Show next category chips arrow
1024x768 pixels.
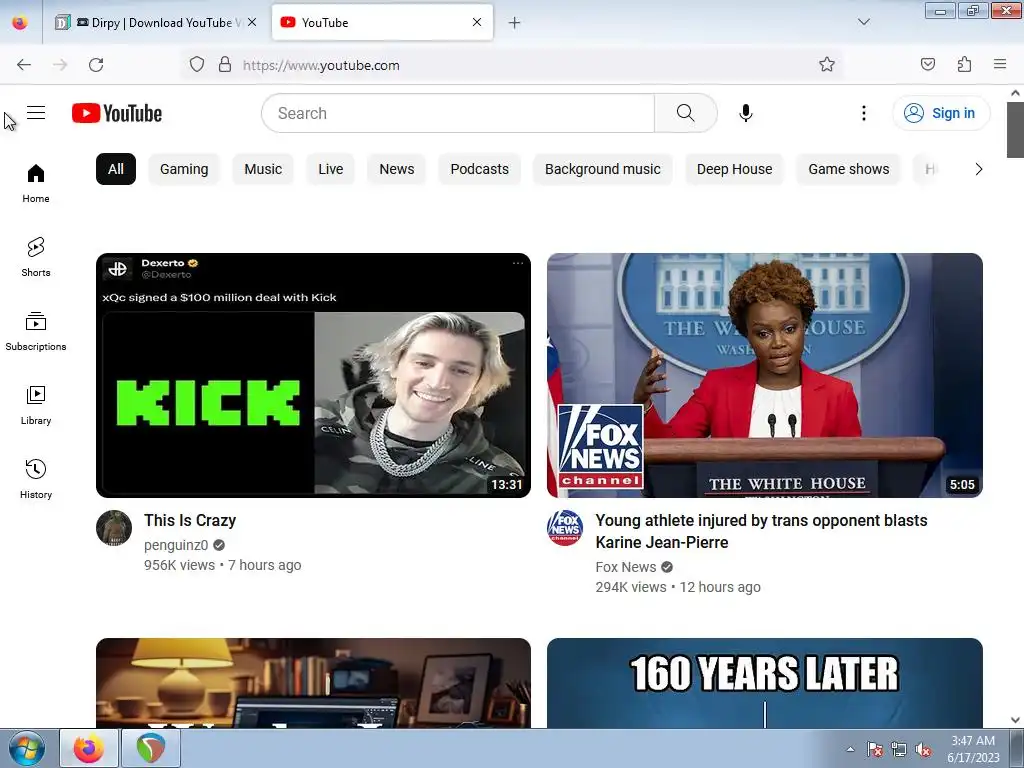pos(978,169)
